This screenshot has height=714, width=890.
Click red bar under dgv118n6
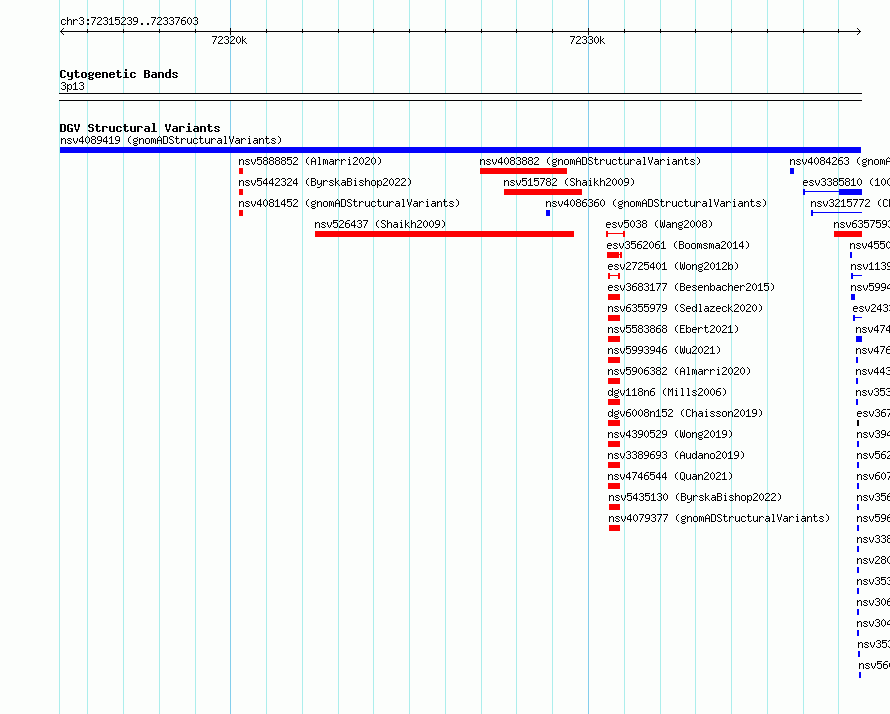pyautogui.click(x=614, y=402)
